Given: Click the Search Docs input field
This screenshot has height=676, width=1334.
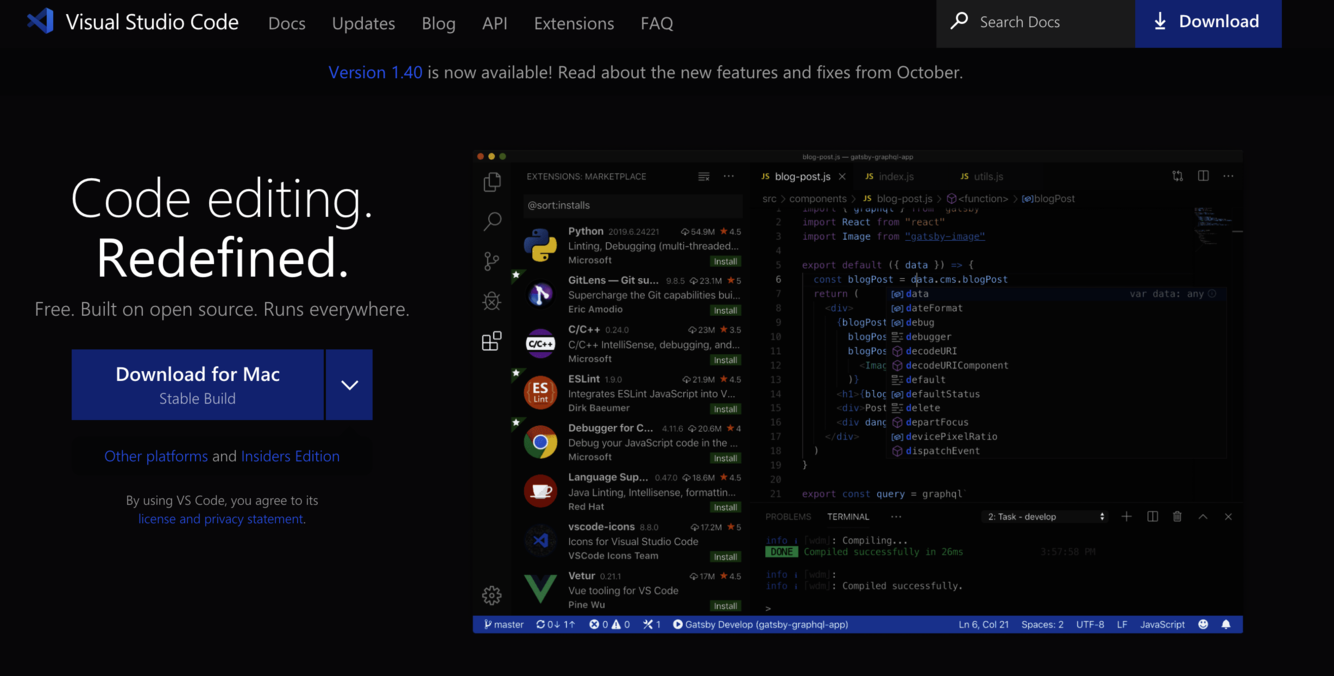Looking at the screenshot, I should tap(1036, 23).
